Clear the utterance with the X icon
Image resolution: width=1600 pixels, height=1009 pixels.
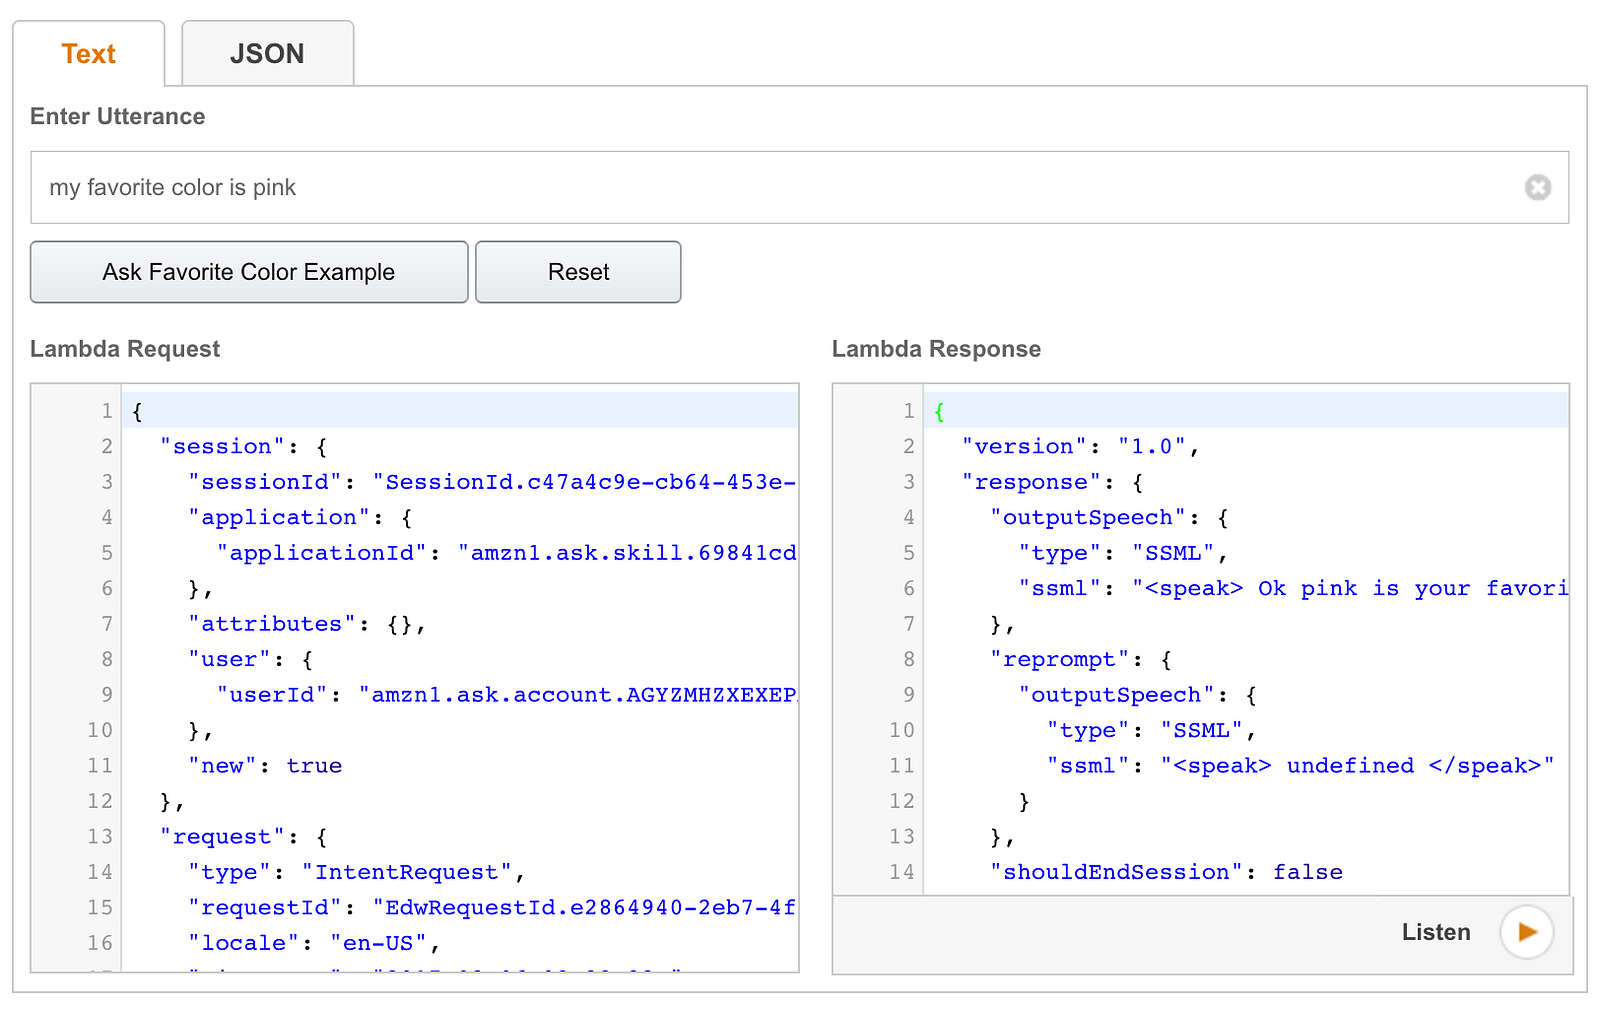(1537, 187)
